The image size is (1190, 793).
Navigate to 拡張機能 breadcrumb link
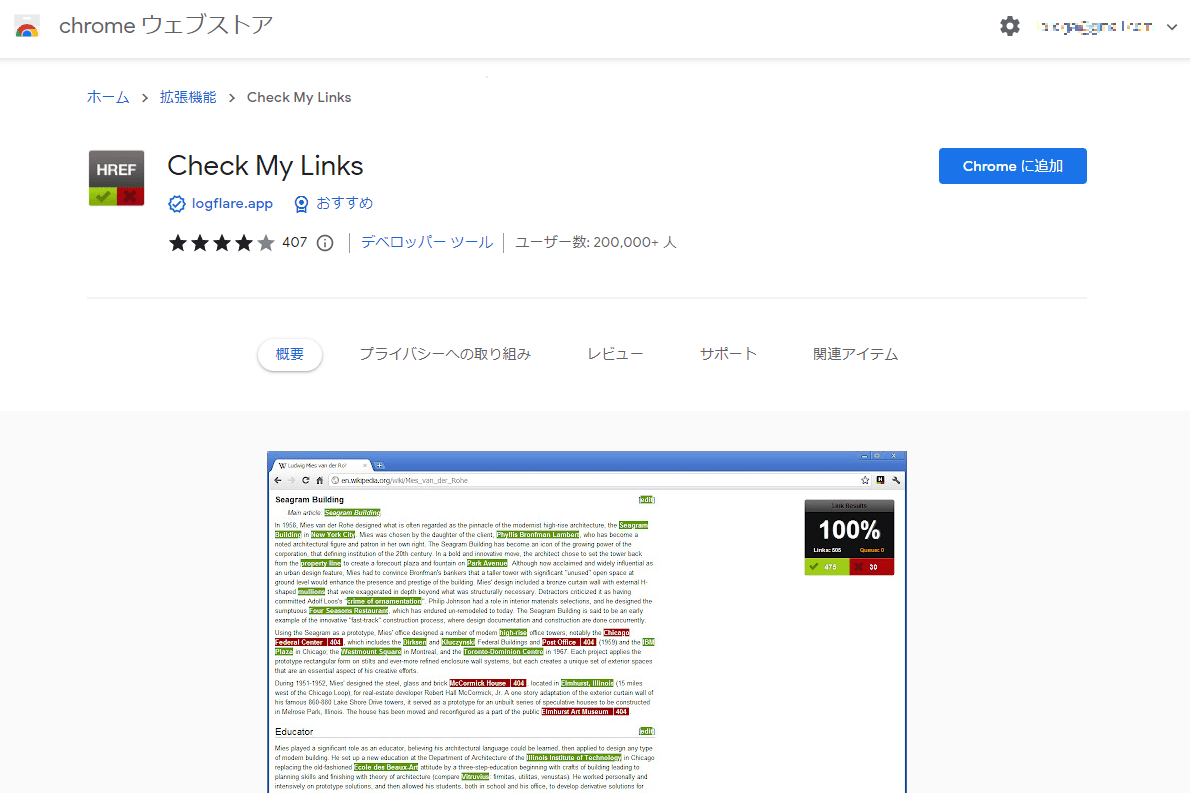tap(188, 97)
